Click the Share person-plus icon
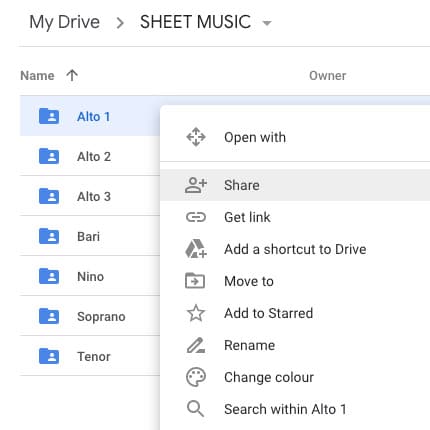430x430 pixels. pyautogui.click(x=196, y=185)
